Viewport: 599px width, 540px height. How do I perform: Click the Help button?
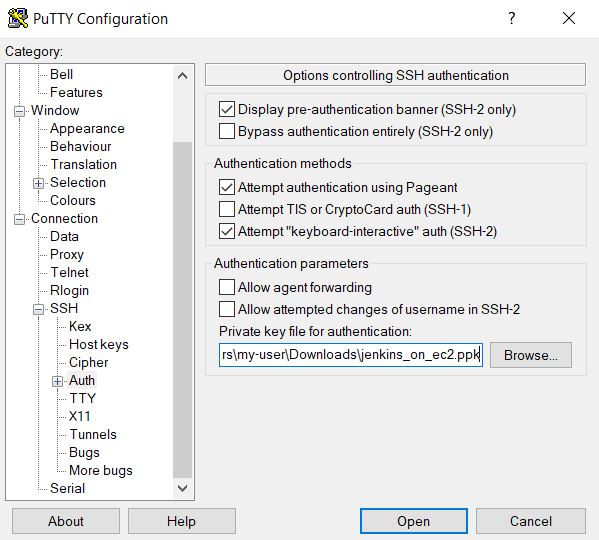pos(181,521)
